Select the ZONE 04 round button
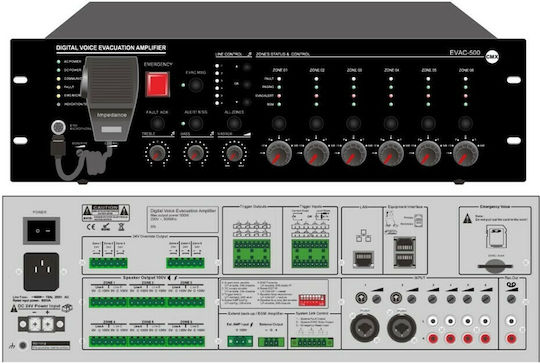Screen dimensions: 540x363 point(391,123)
